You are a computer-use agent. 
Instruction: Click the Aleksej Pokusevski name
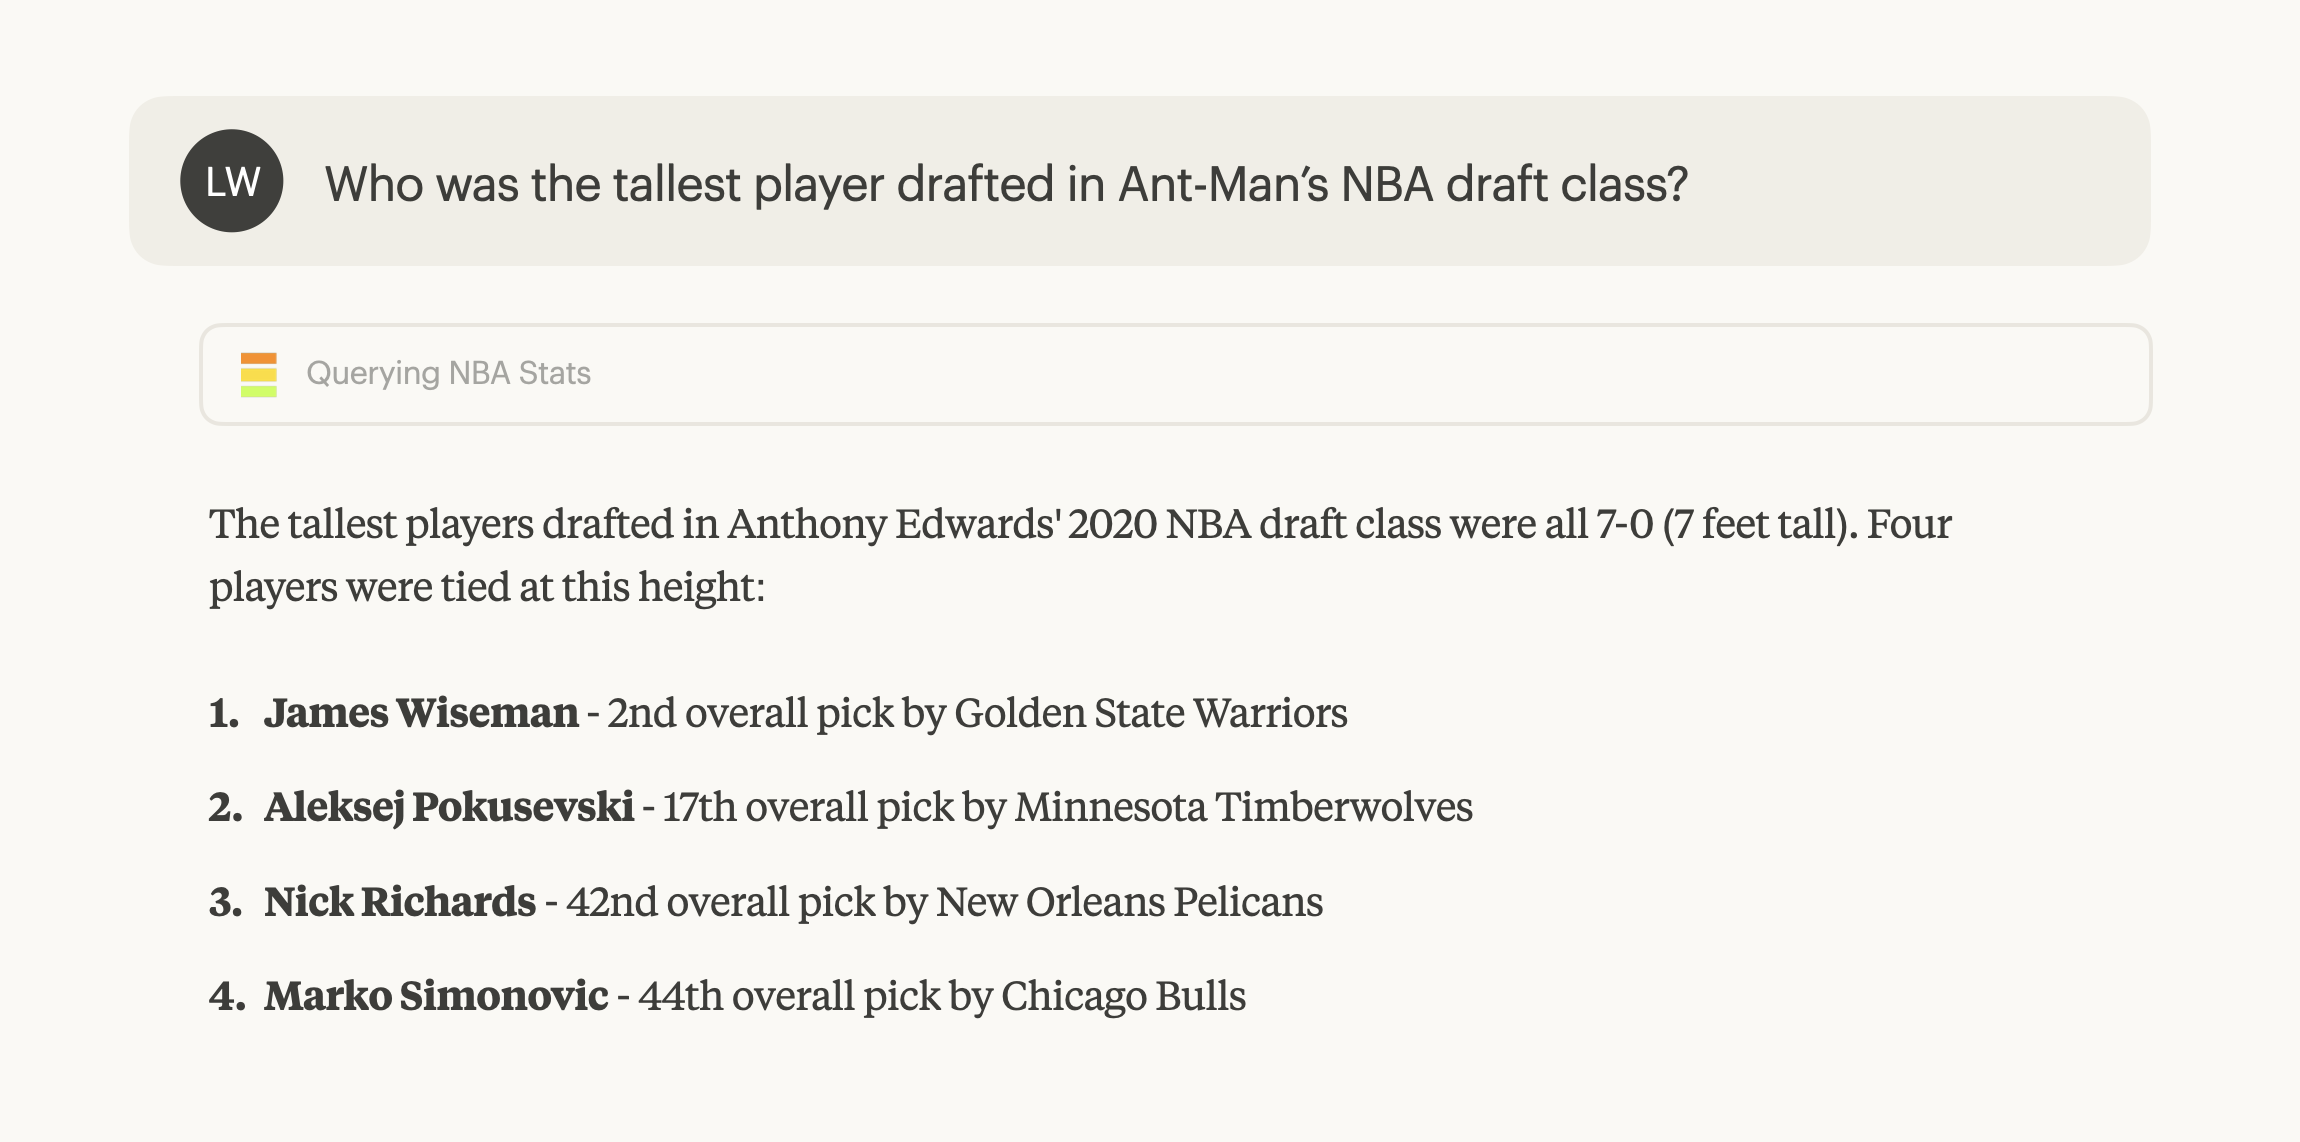[449, 807]
